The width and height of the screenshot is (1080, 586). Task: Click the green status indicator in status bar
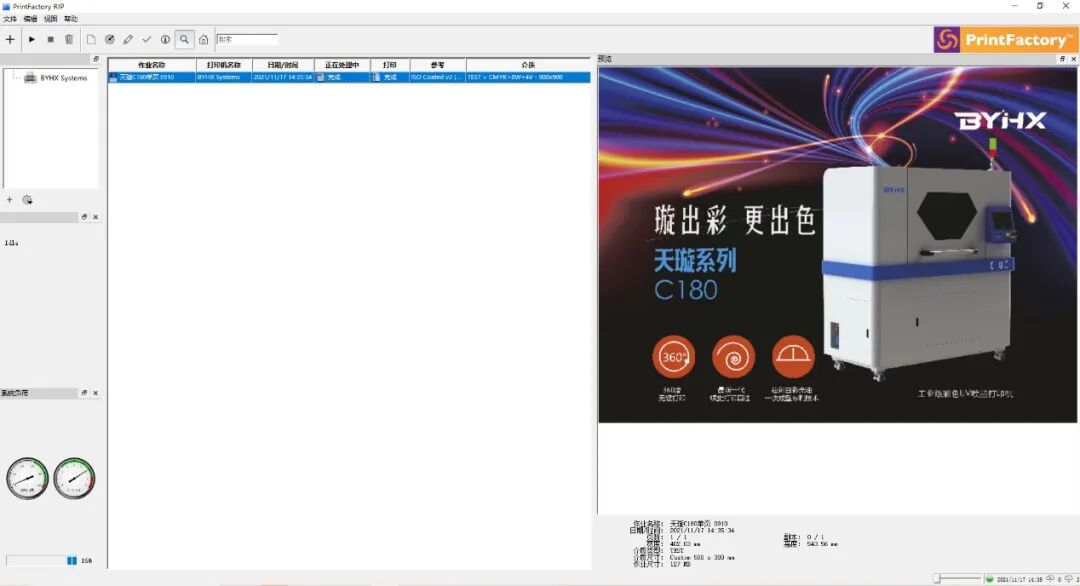[x=990, y=579]
